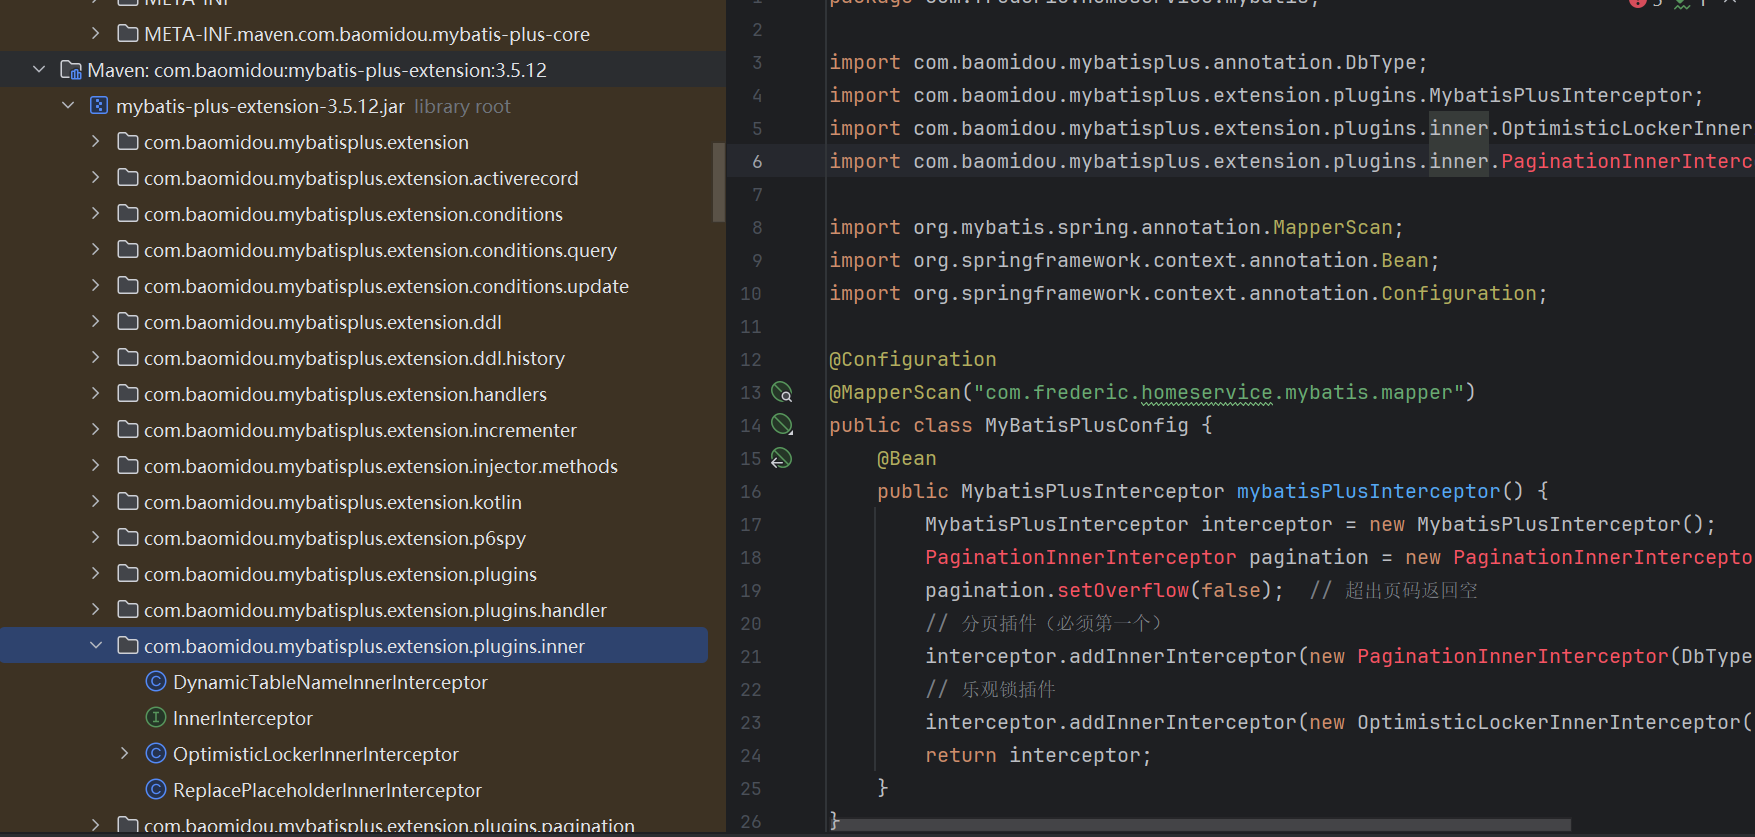Viewport: 1755px width, 837px height.
Task: Click the folder icon of extension.conditions.update package
Action: coord(128,286)
